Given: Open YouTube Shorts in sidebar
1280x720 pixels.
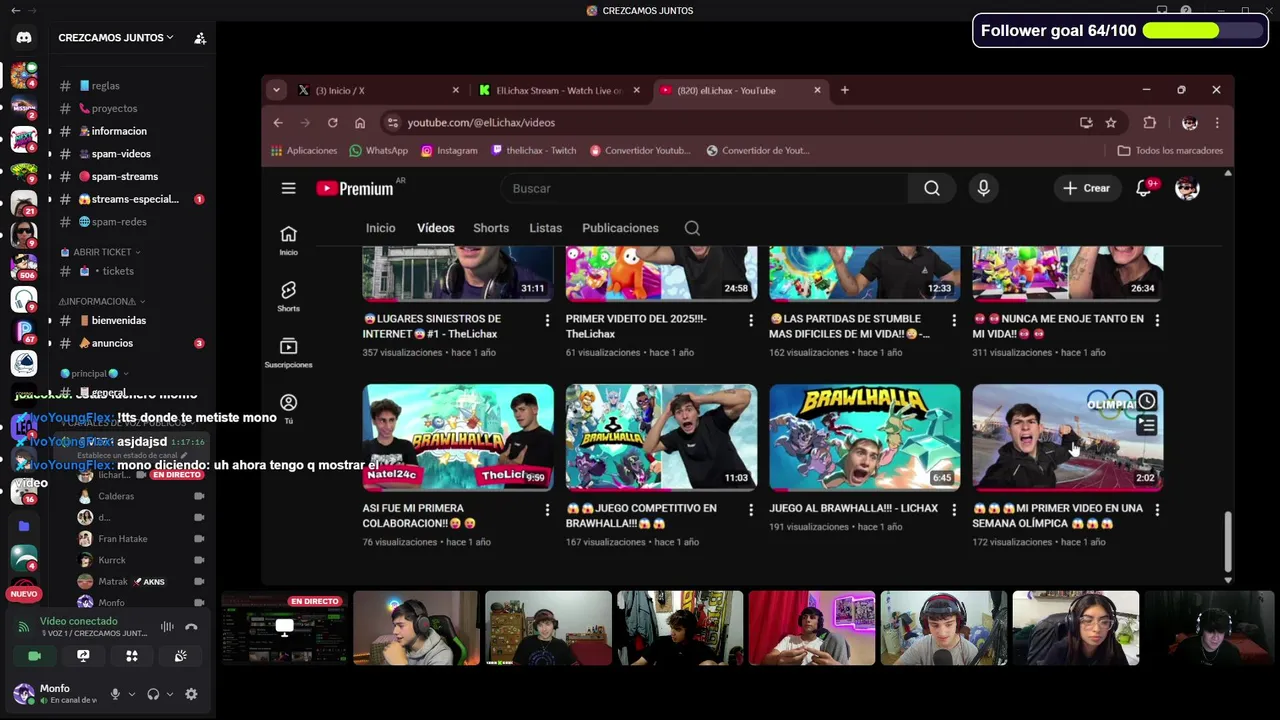Looking at the screenshot, I should (x=288, y=296).
